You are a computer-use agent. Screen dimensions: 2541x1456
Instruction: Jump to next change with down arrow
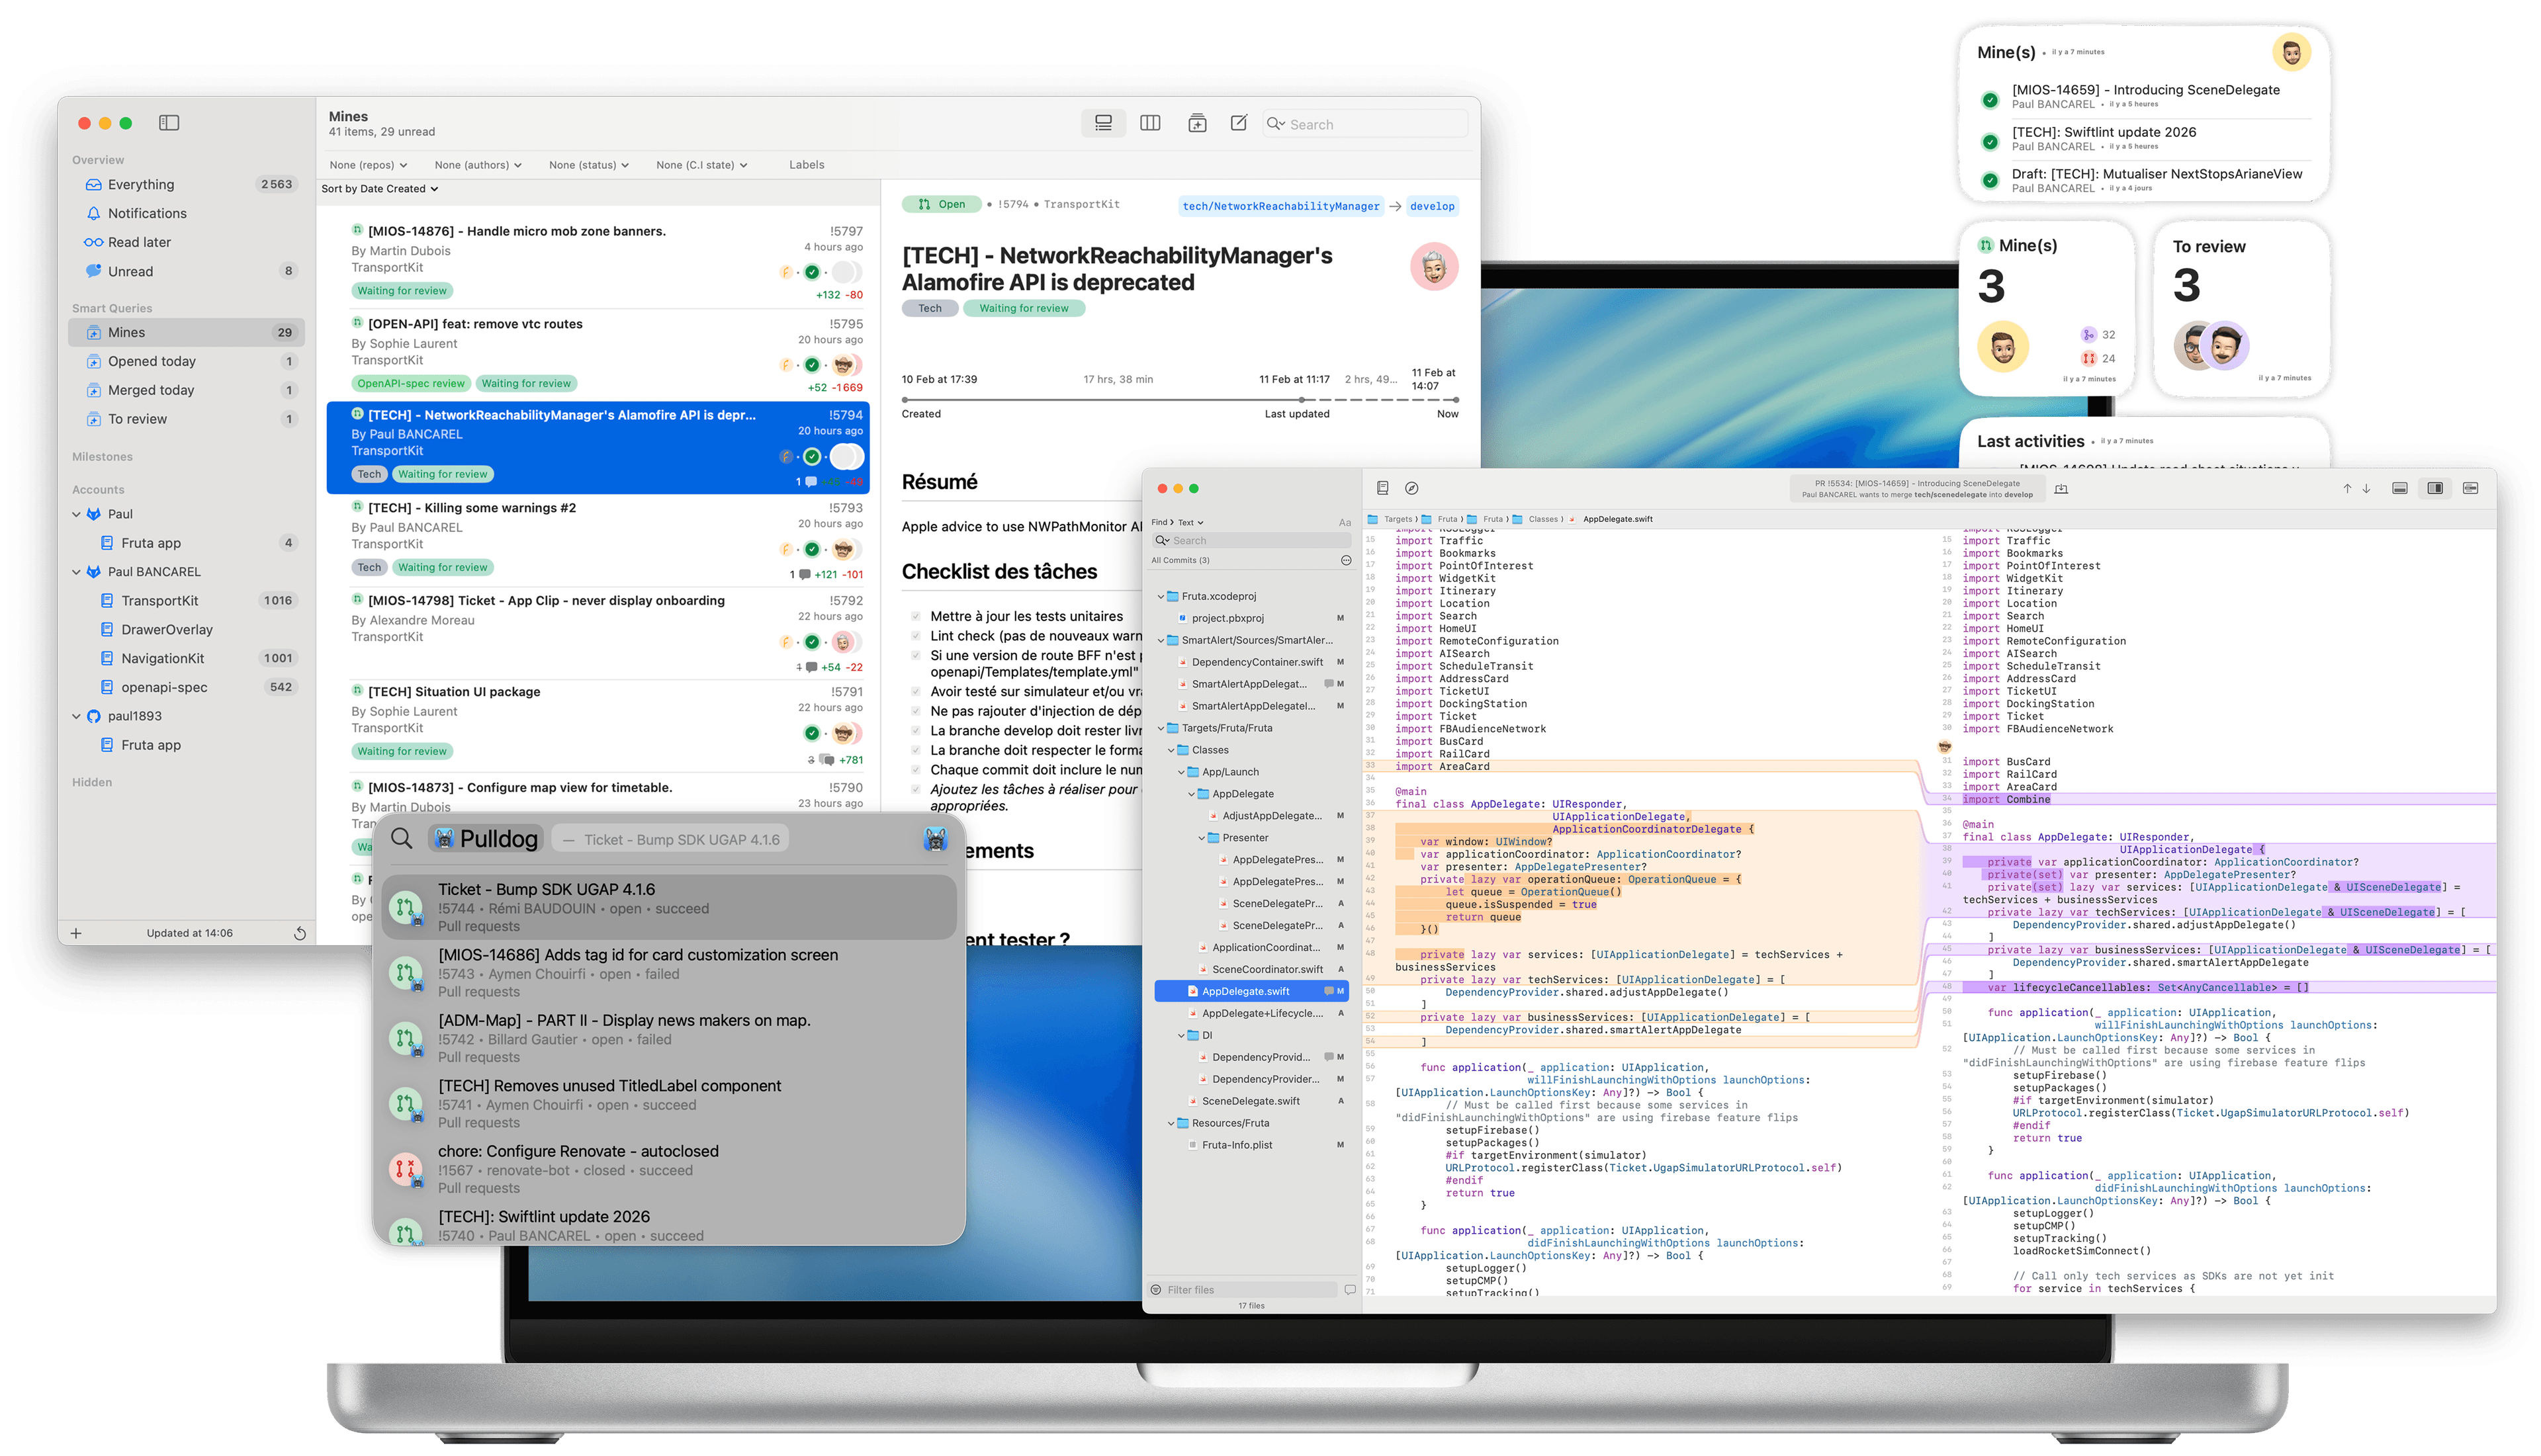click(x=2366, y=488)
